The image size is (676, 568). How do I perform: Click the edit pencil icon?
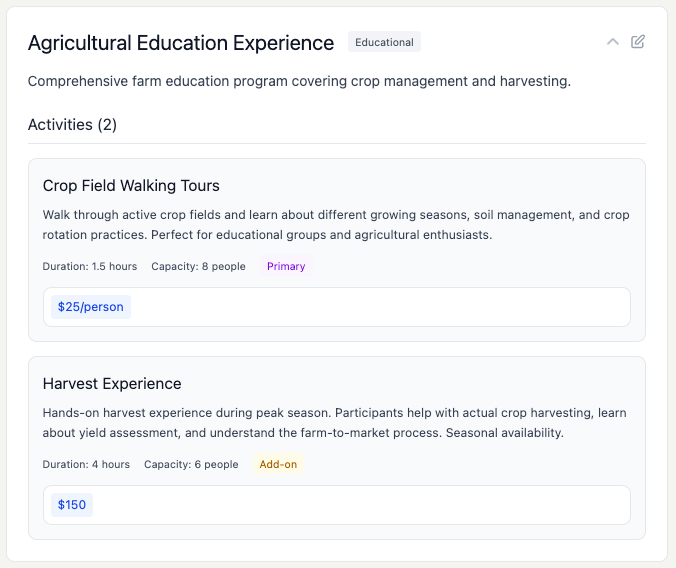638,42
